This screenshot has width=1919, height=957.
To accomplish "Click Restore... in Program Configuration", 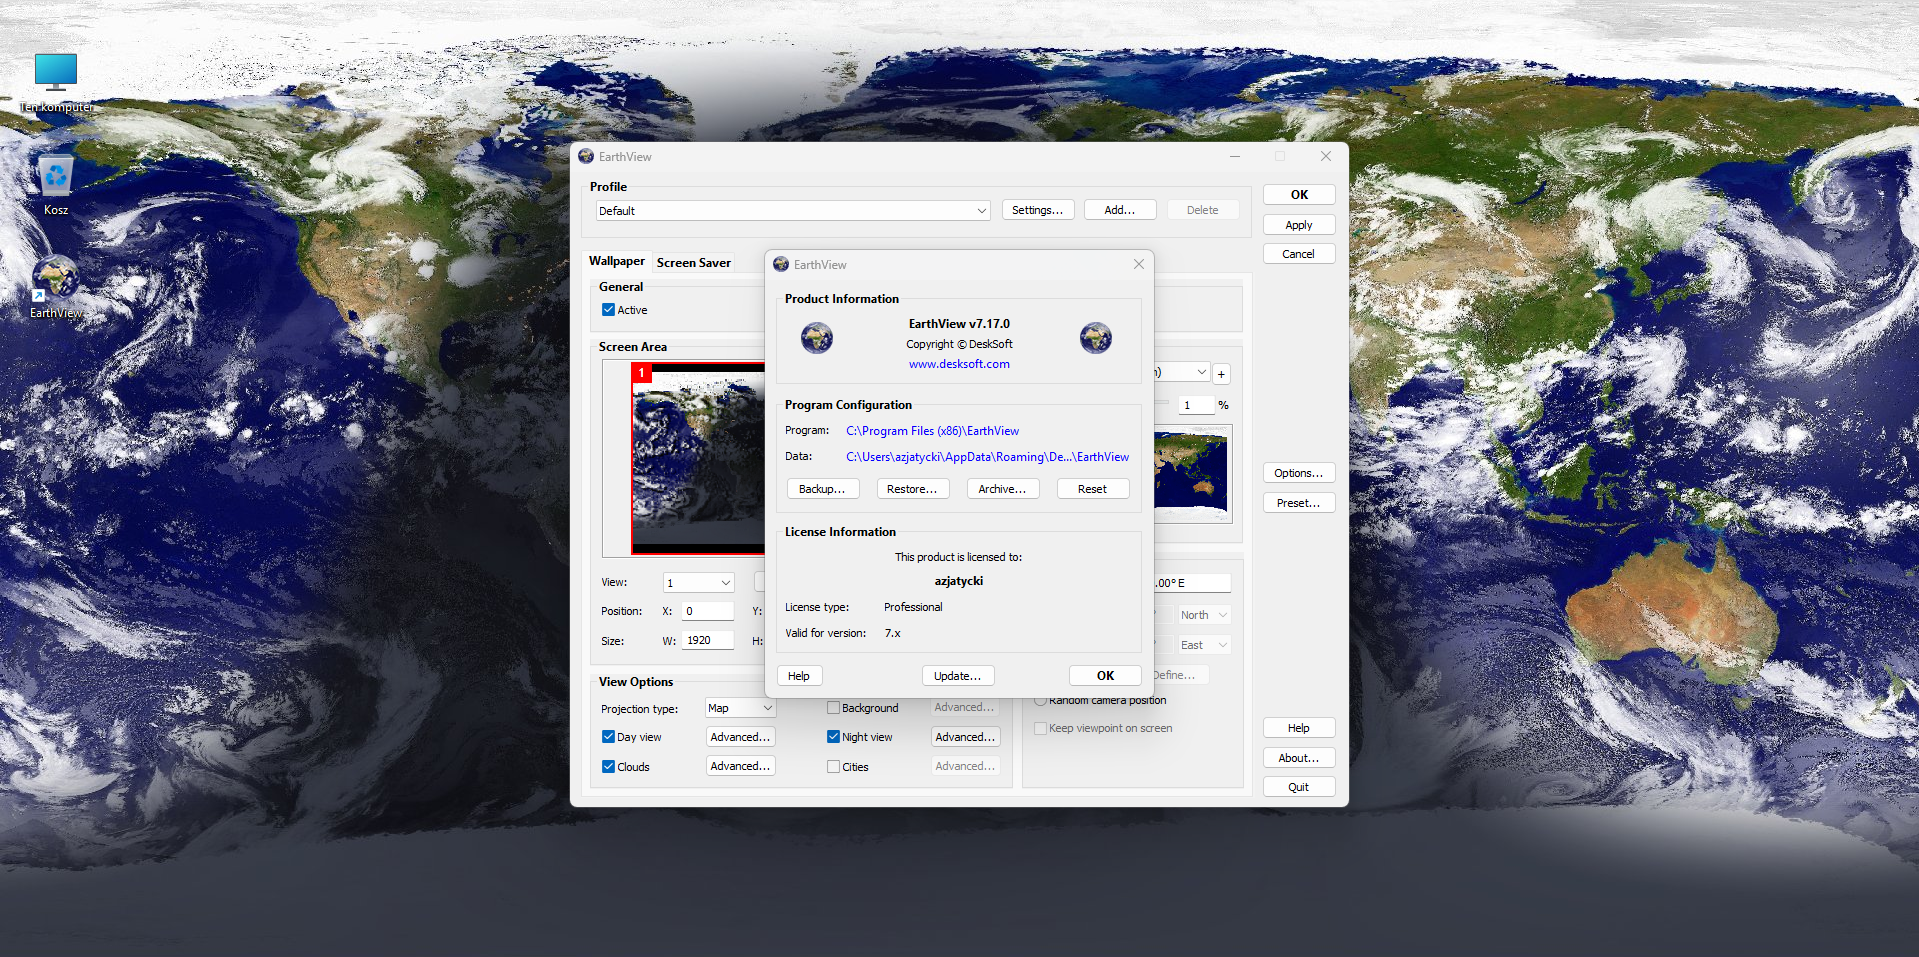I will point(912,489).
